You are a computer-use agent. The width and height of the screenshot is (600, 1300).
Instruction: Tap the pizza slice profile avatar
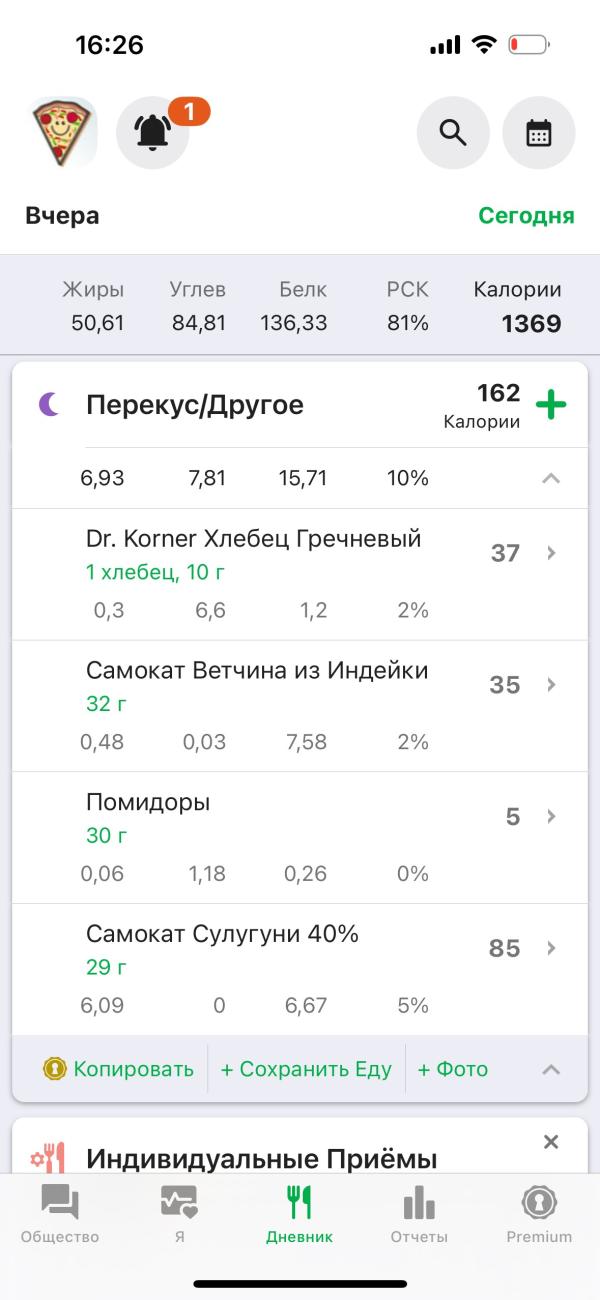tap(62, 133)
